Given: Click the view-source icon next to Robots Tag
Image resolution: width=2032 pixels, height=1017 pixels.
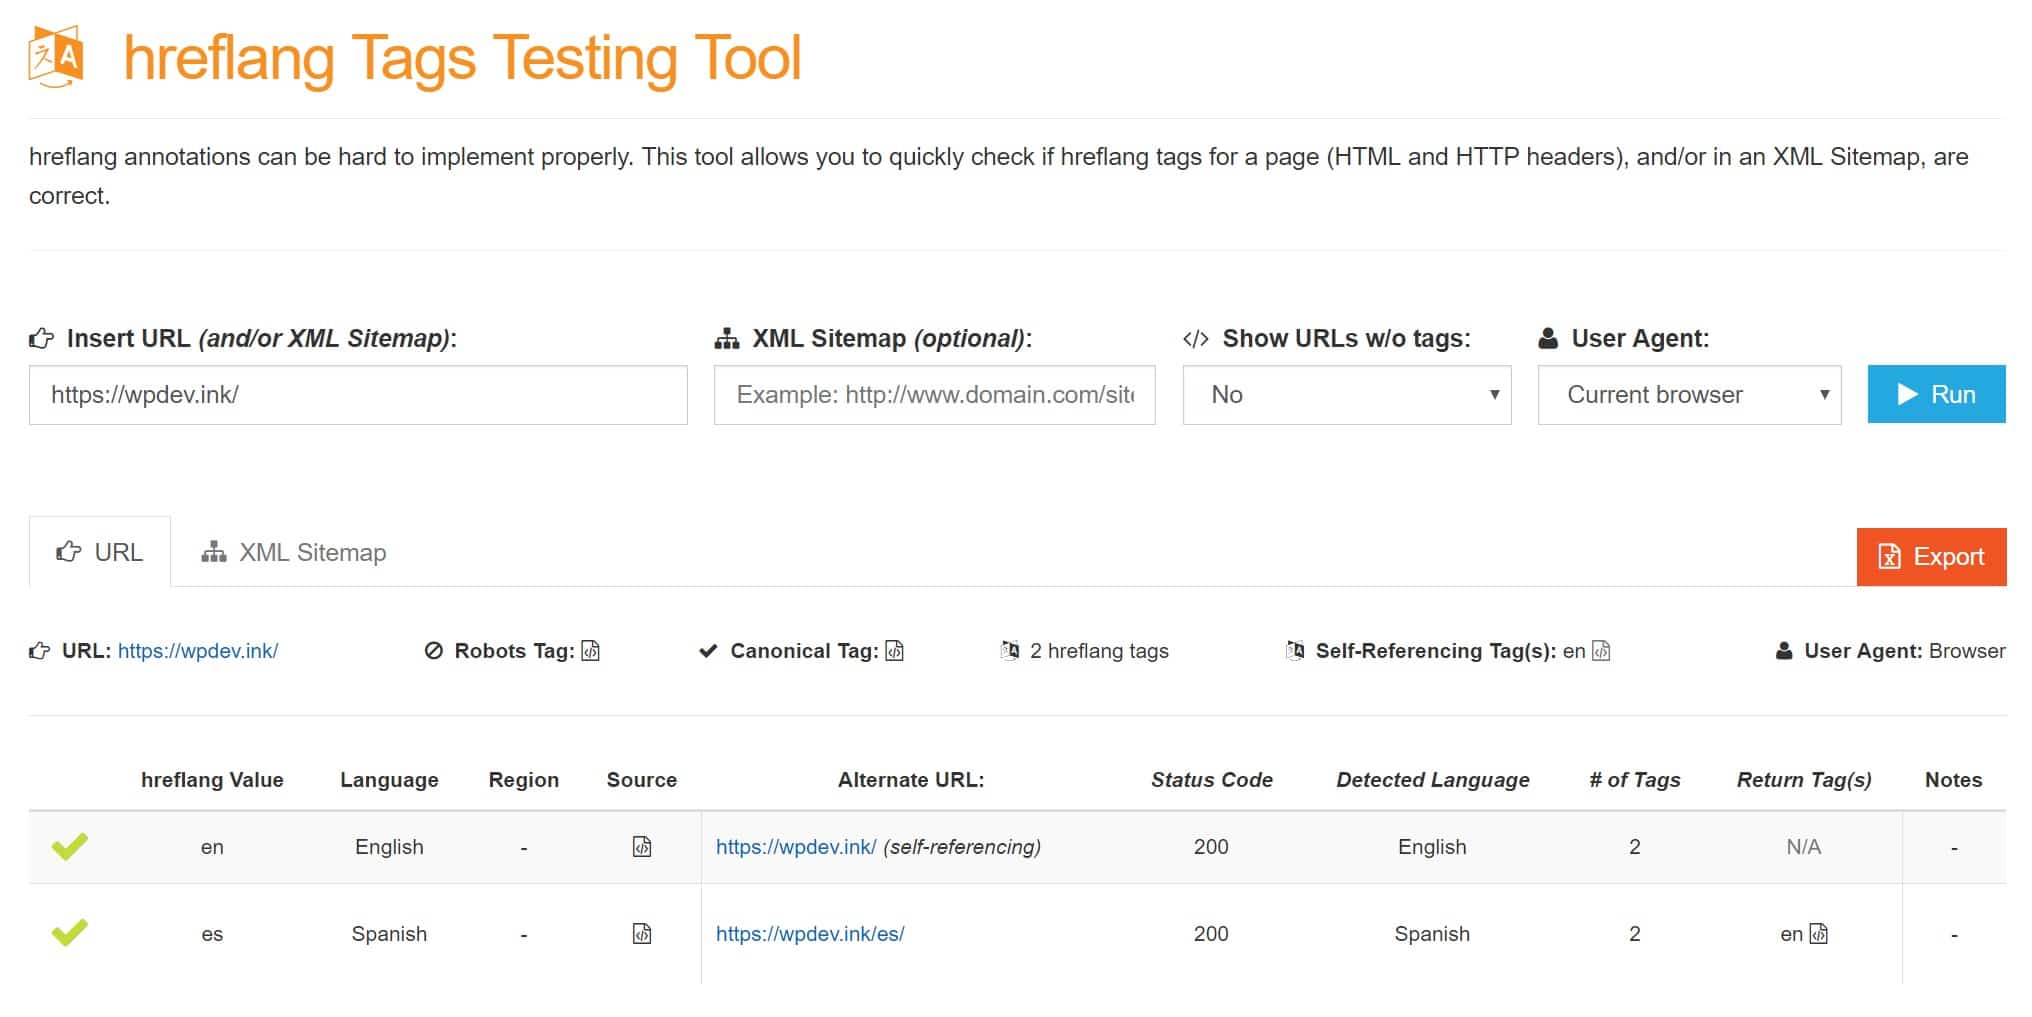Looking at the screenshot, I should (590, 651).
